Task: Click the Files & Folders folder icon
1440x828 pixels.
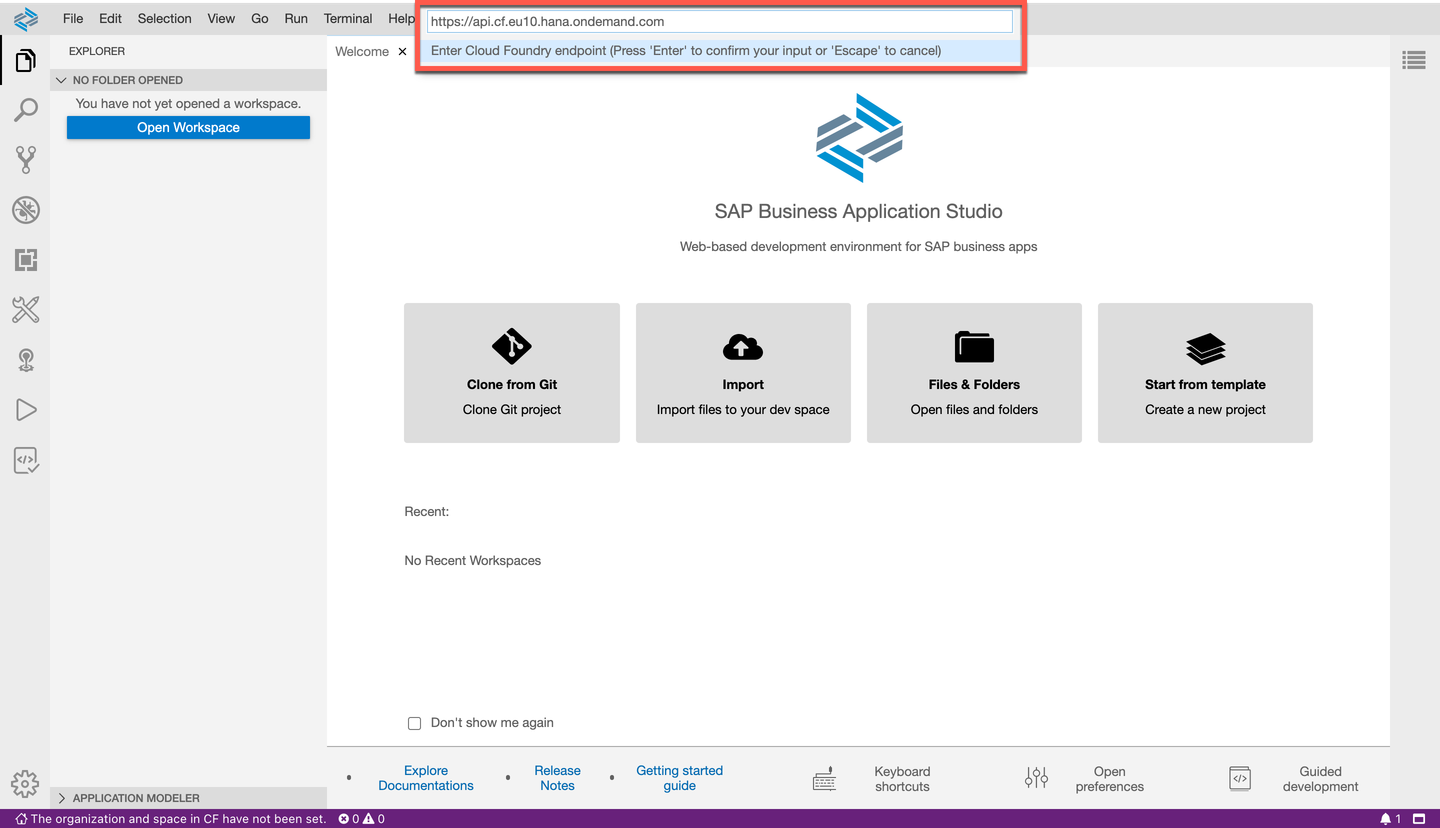Action: [974, 347]
